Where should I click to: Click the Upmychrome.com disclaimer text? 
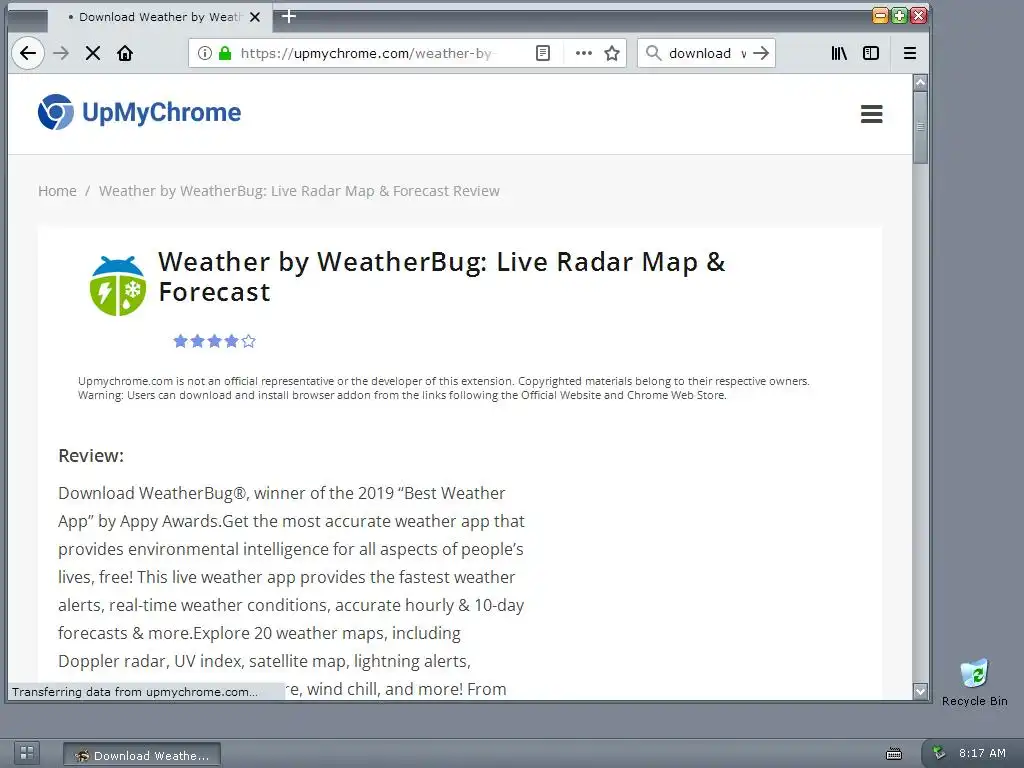coord(443,388)
